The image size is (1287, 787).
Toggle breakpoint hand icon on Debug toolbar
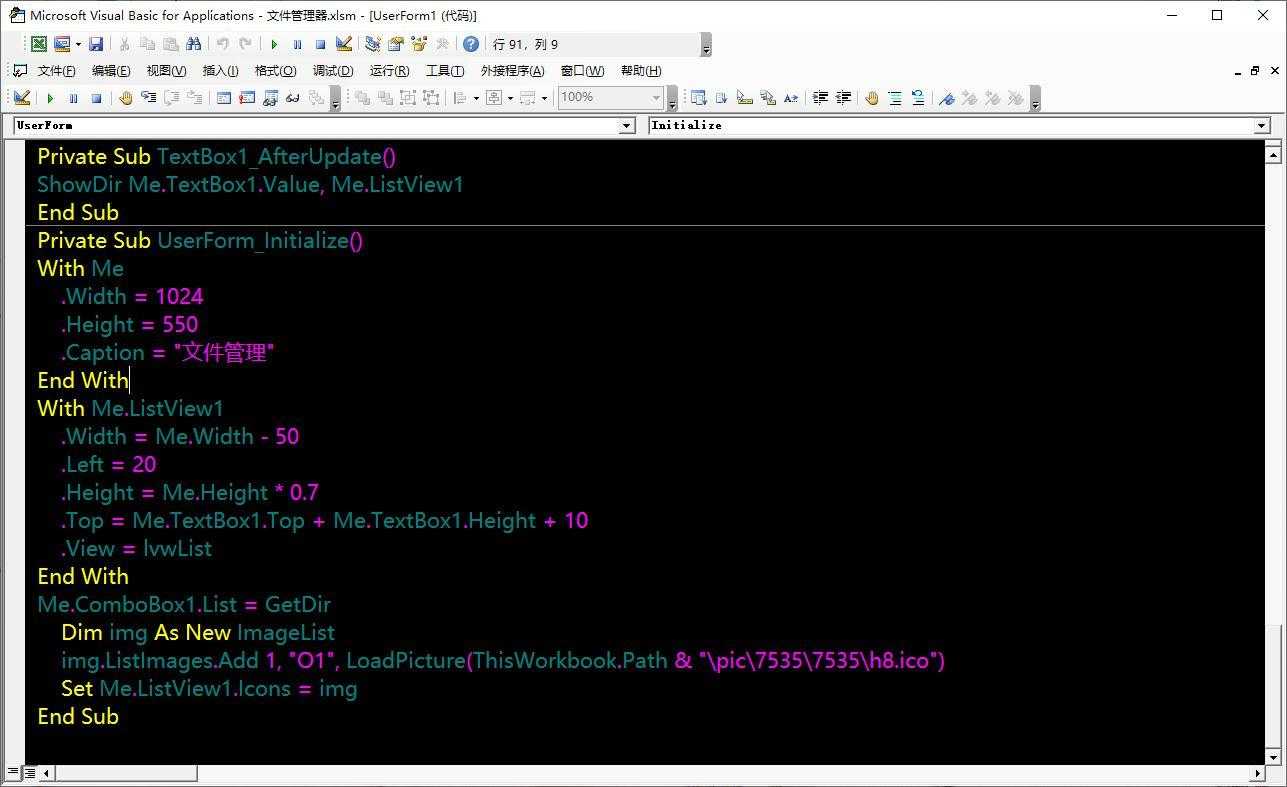point(126,98)
